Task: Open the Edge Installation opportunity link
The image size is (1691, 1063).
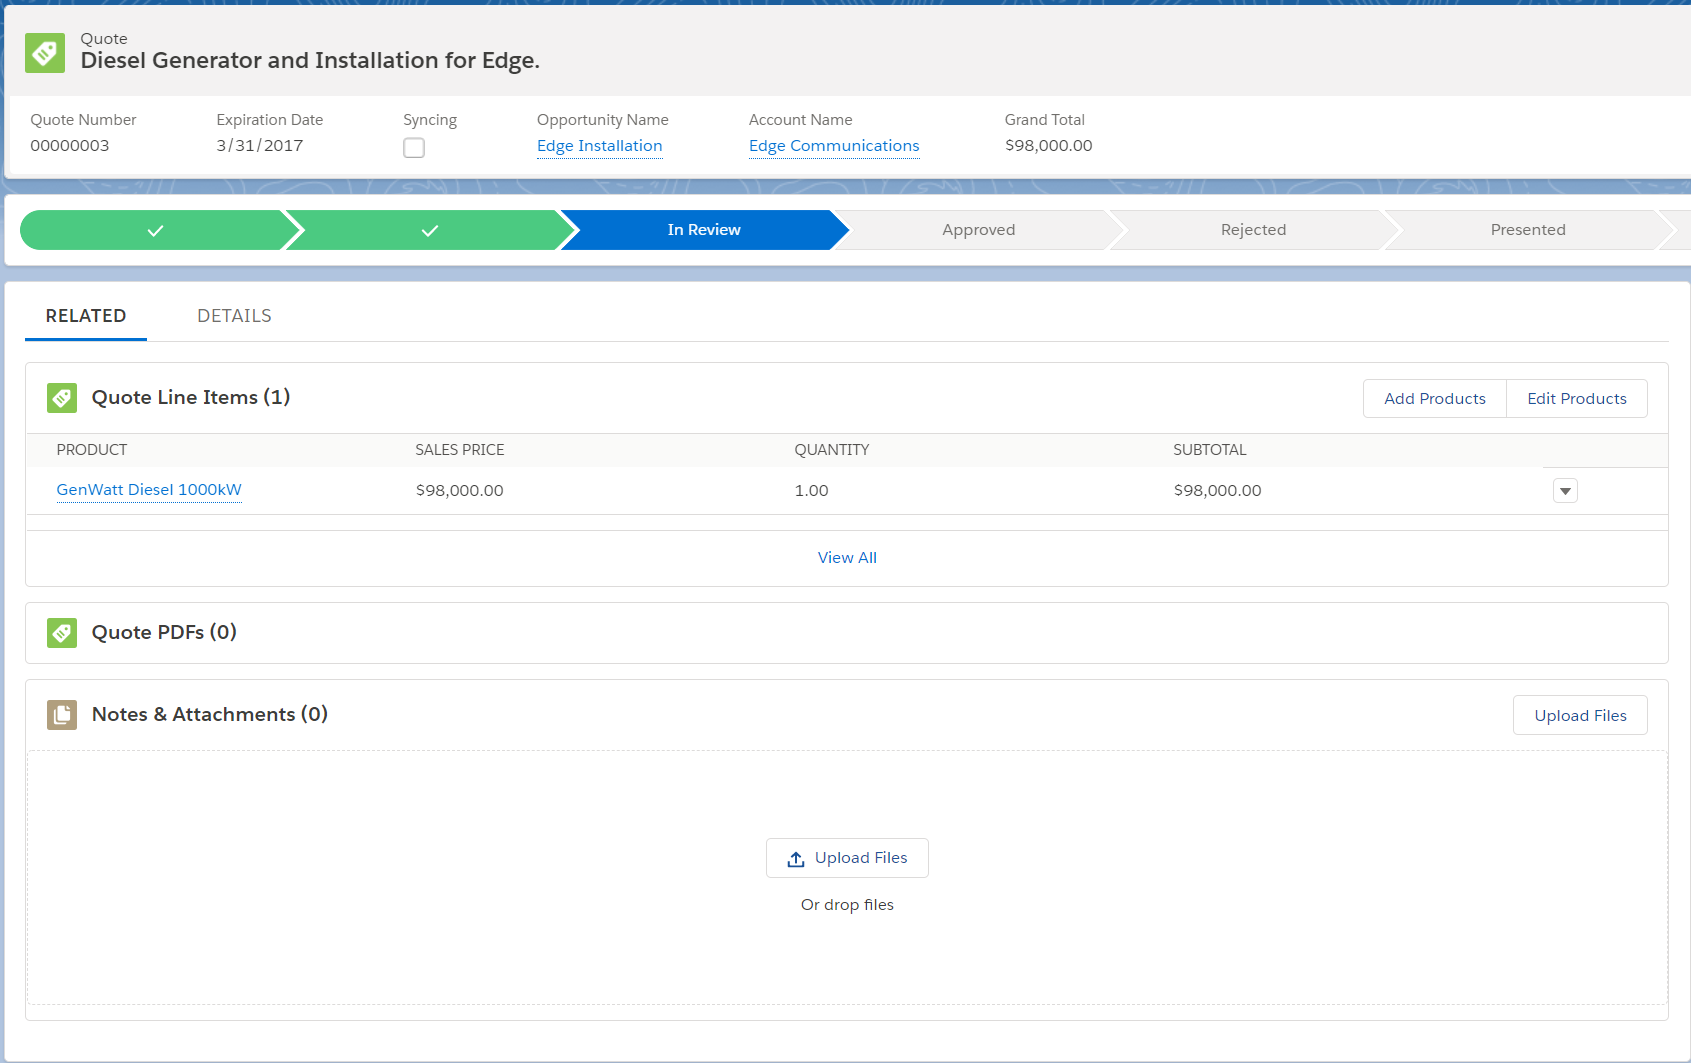Action: (x=599, y=146)
